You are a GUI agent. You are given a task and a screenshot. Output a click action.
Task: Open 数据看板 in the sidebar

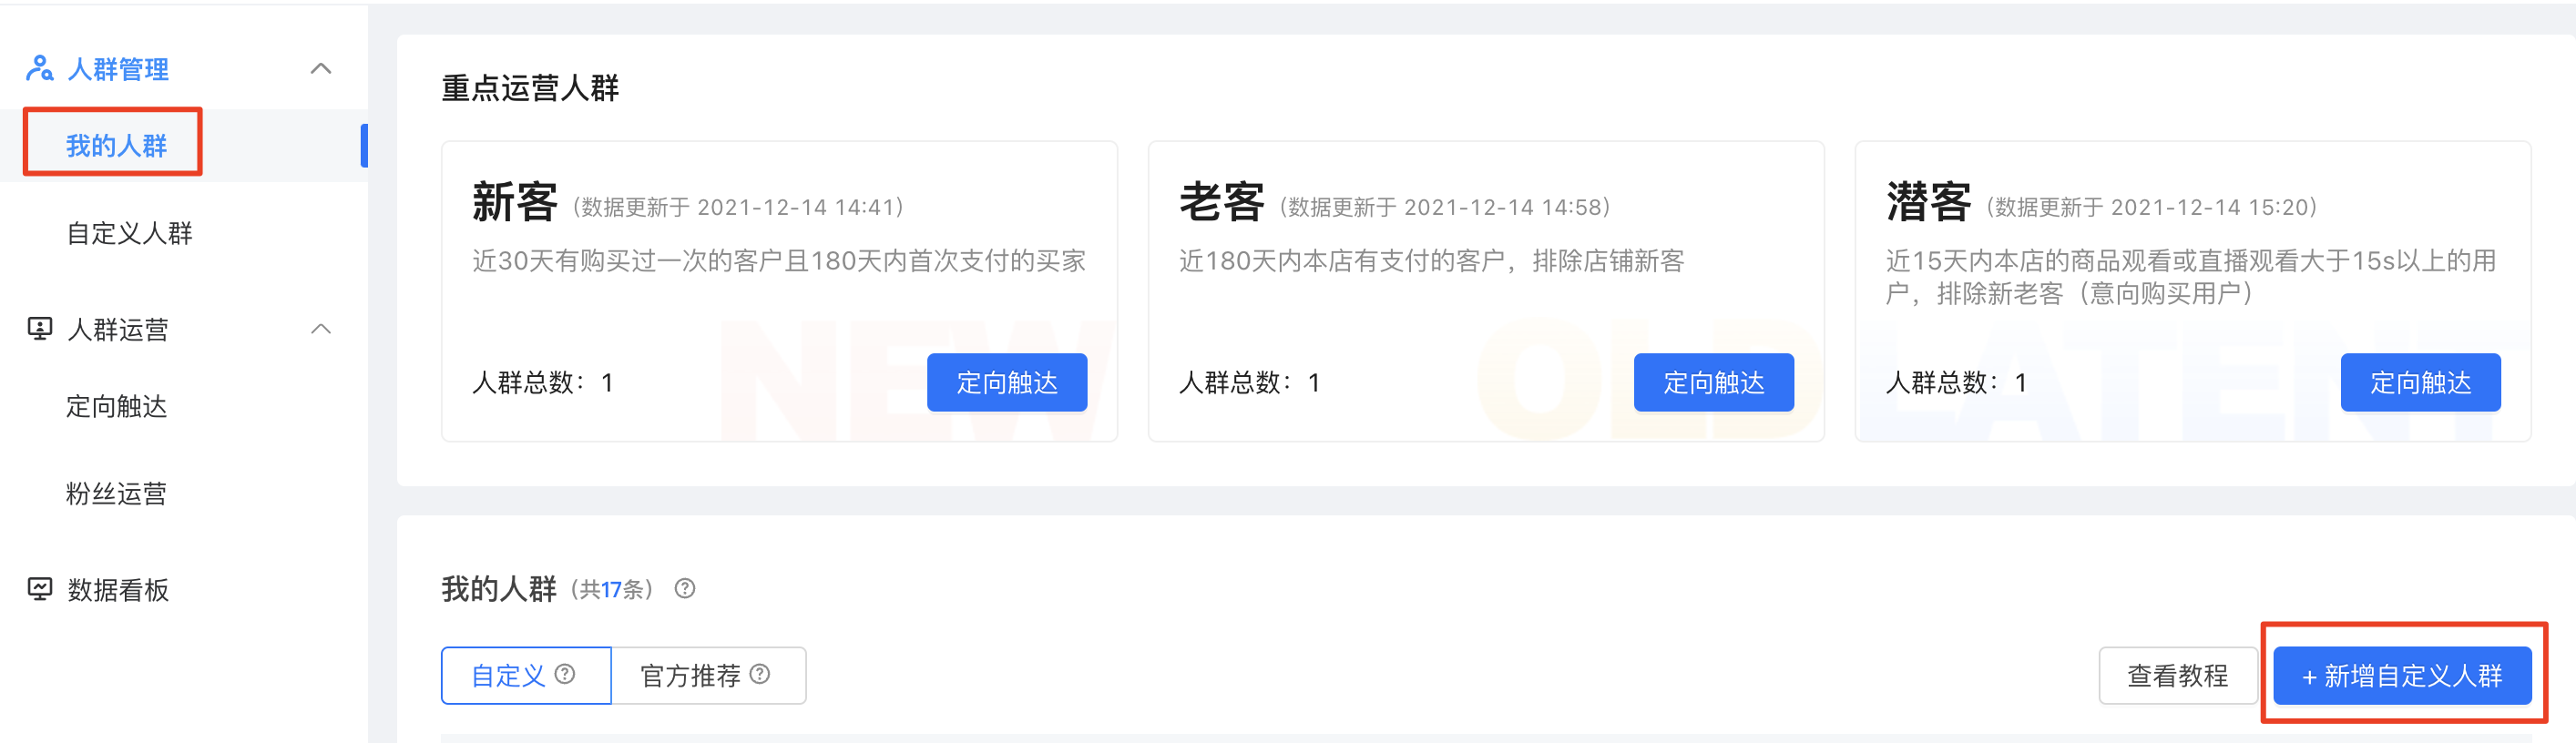coord(117,589)
